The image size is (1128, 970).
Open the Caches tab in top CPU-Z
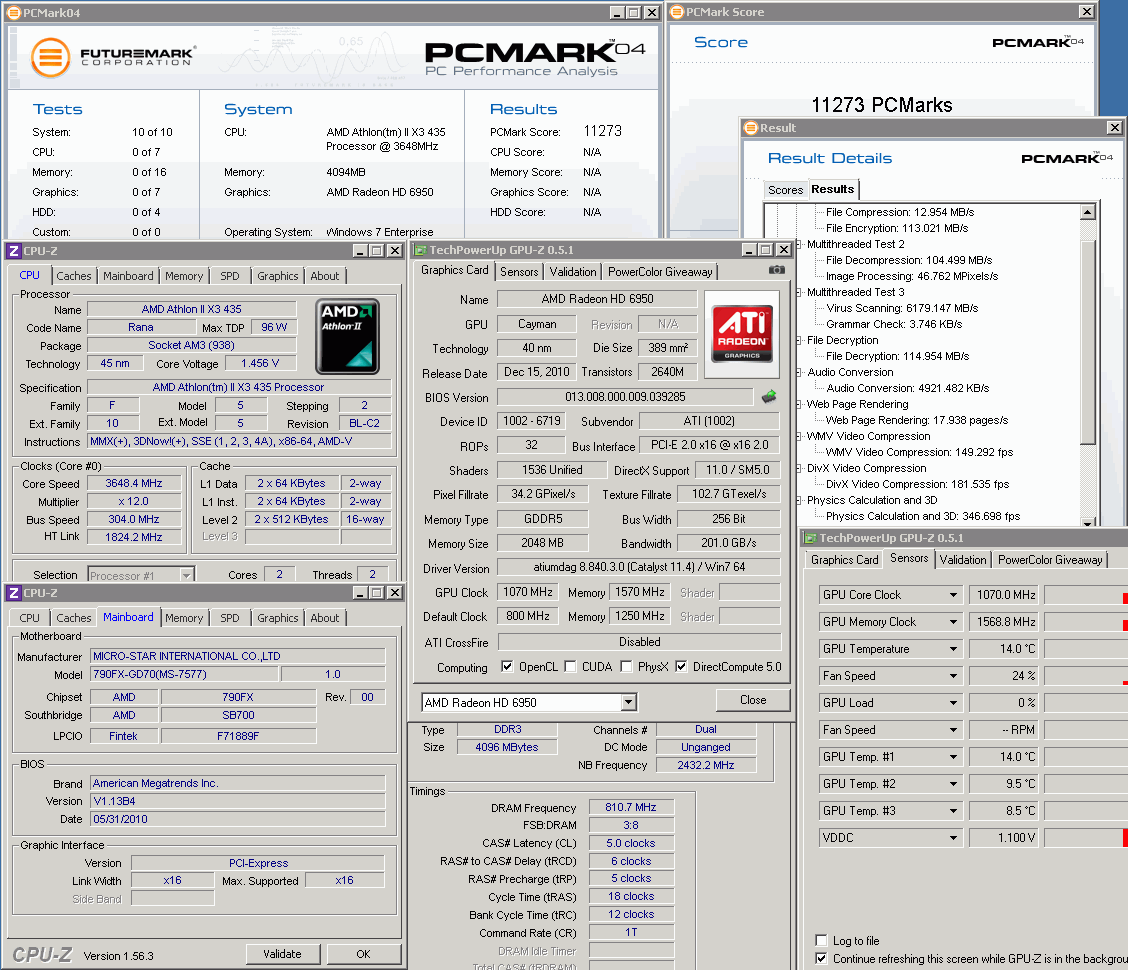[x=73, y=276]
